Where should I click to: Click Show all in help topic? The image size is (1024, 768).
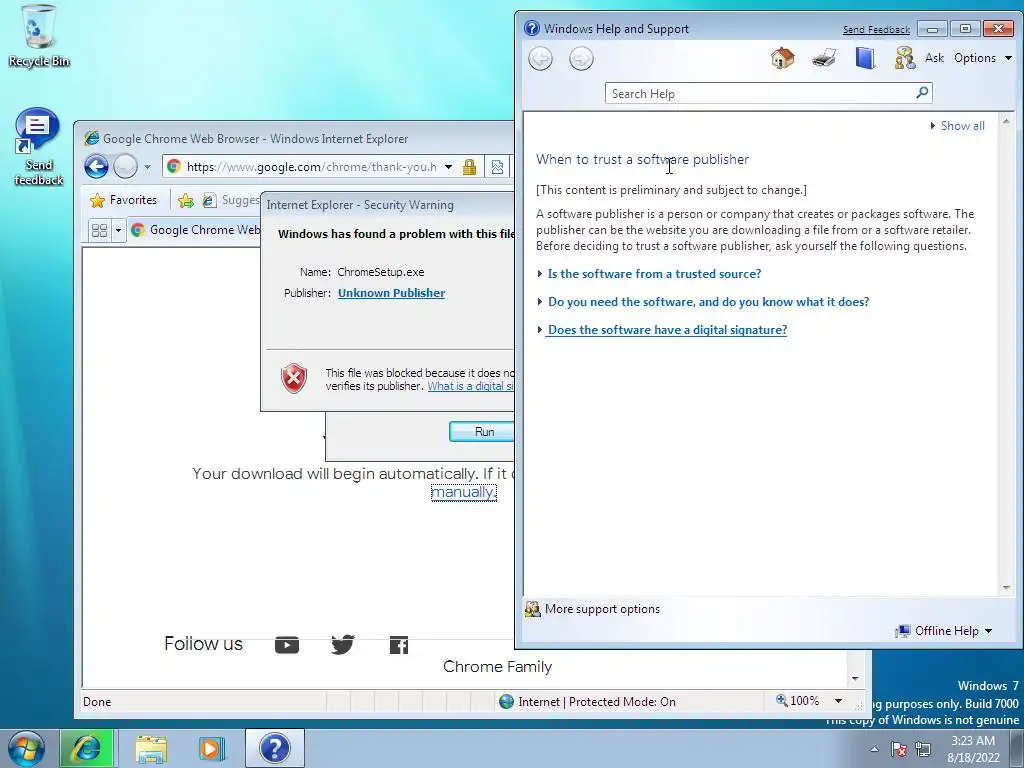coord(957,126)
